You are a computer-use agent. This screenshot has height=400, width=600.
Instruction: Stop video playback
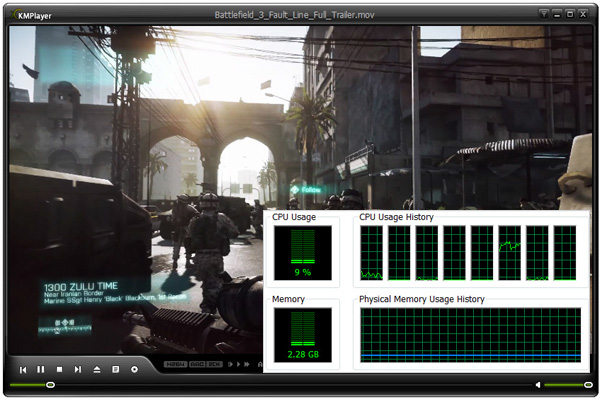tap(59, 369)
